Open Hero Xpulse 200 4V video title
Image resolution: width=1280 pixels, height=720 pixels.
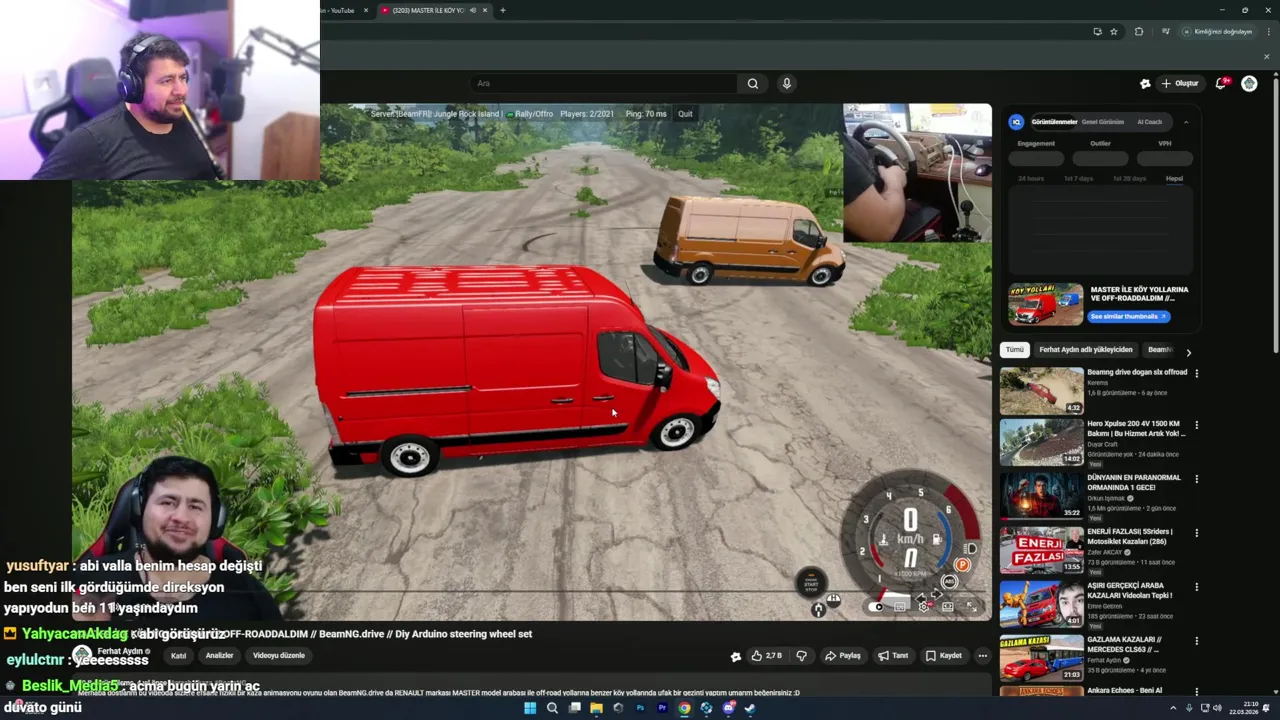tap(1137, 429)
